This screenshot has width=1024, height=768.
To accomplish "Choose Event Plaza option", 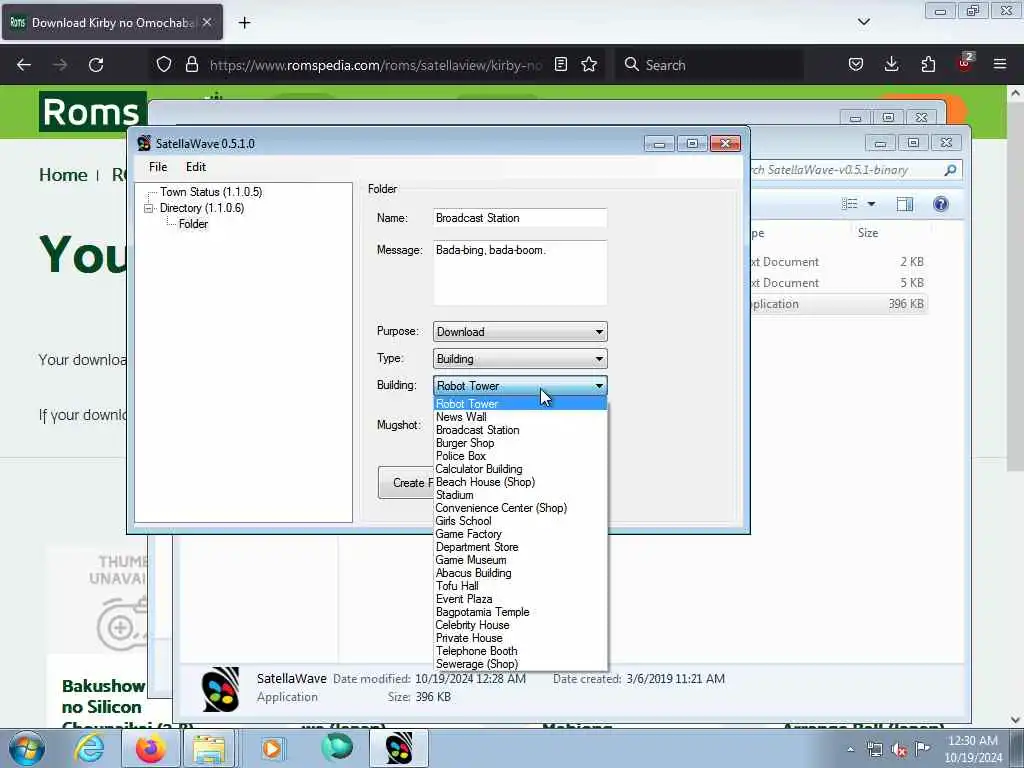I will tap(520, 599).
